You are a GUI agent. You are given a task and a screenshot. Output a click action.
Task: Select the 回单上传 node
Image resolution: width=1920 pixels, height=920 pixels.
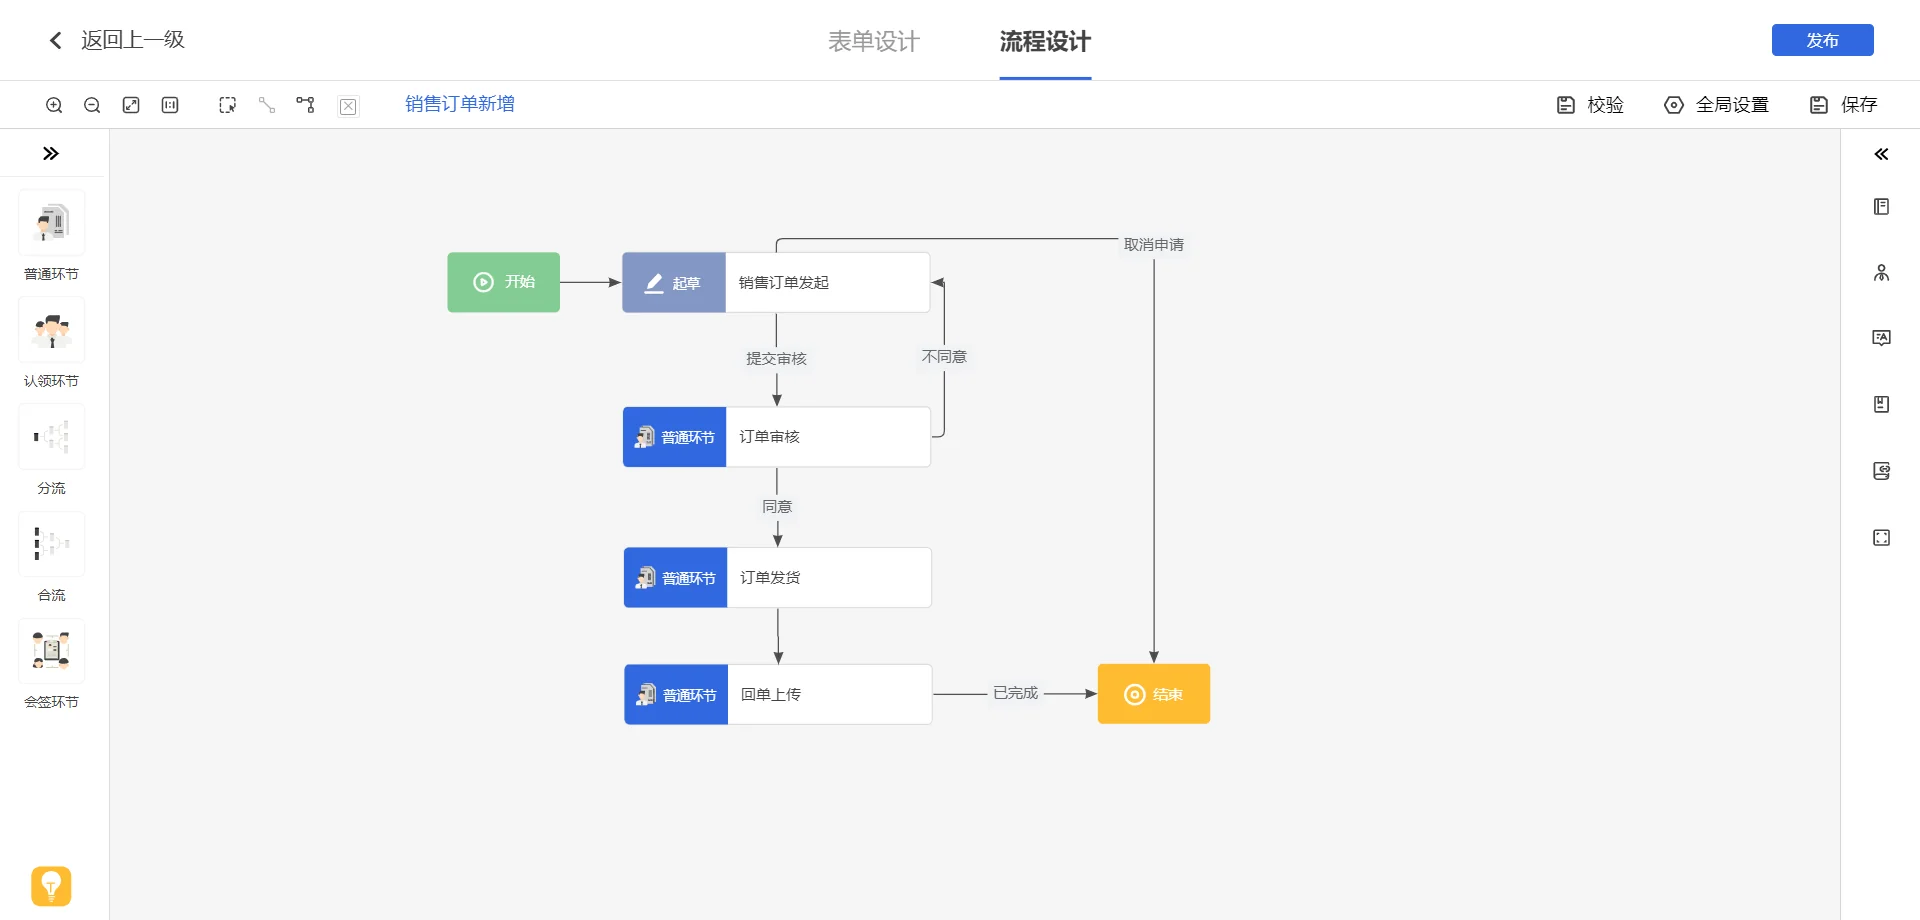pos(778,694)
